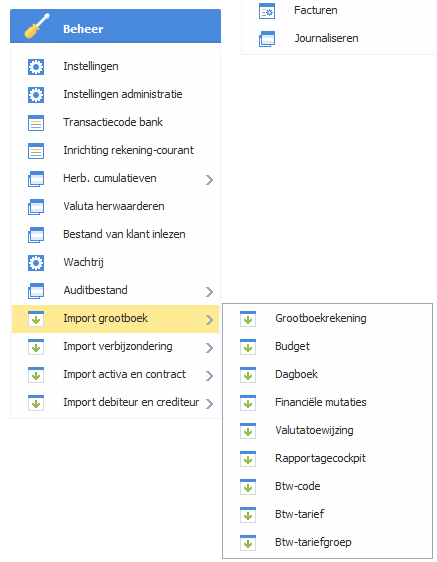Click the download icon beside Grootboekrekening

click(248, 319)
